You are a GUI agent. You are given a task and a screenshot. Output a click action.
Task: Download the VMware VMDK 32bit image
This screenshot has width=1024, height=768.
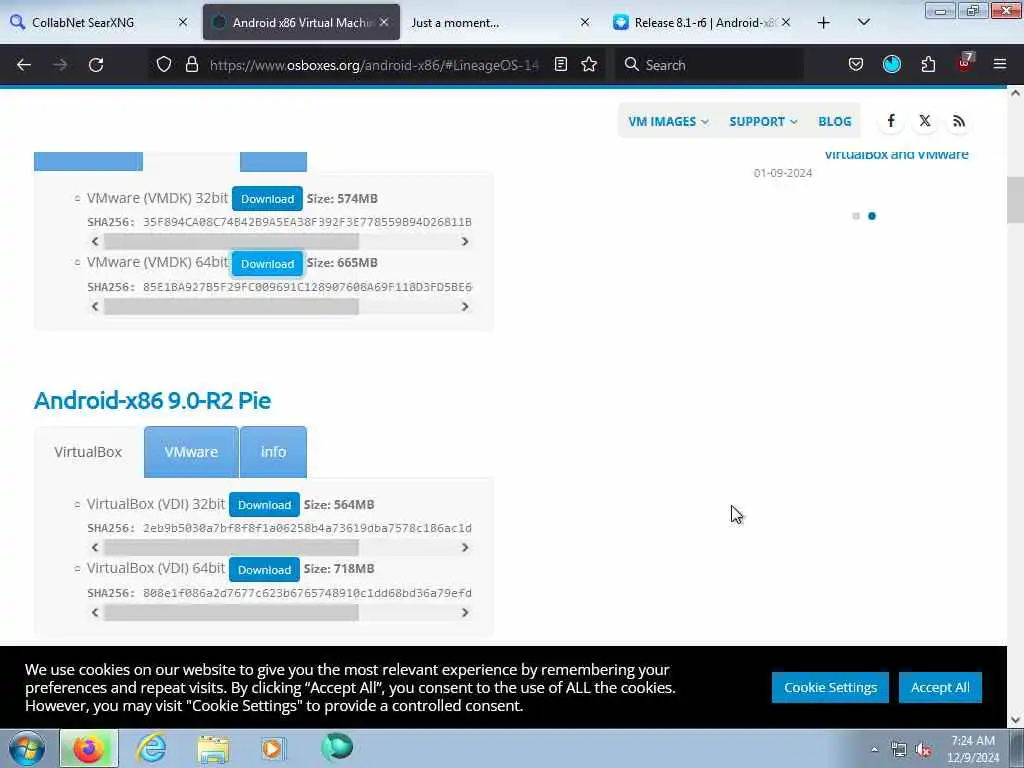267,199
